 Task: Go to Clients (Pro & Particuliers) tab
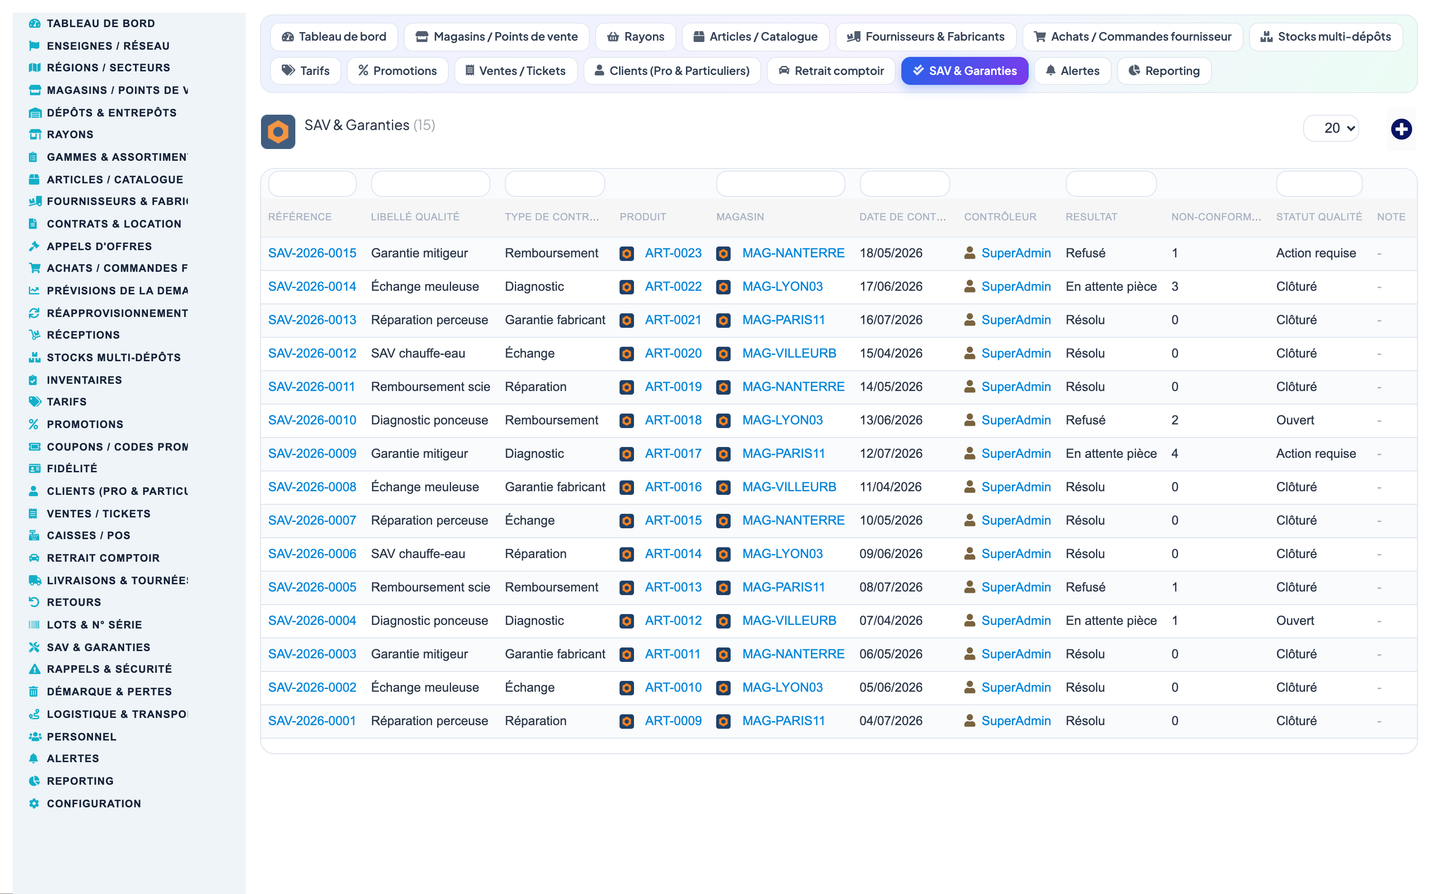point(672,71)
